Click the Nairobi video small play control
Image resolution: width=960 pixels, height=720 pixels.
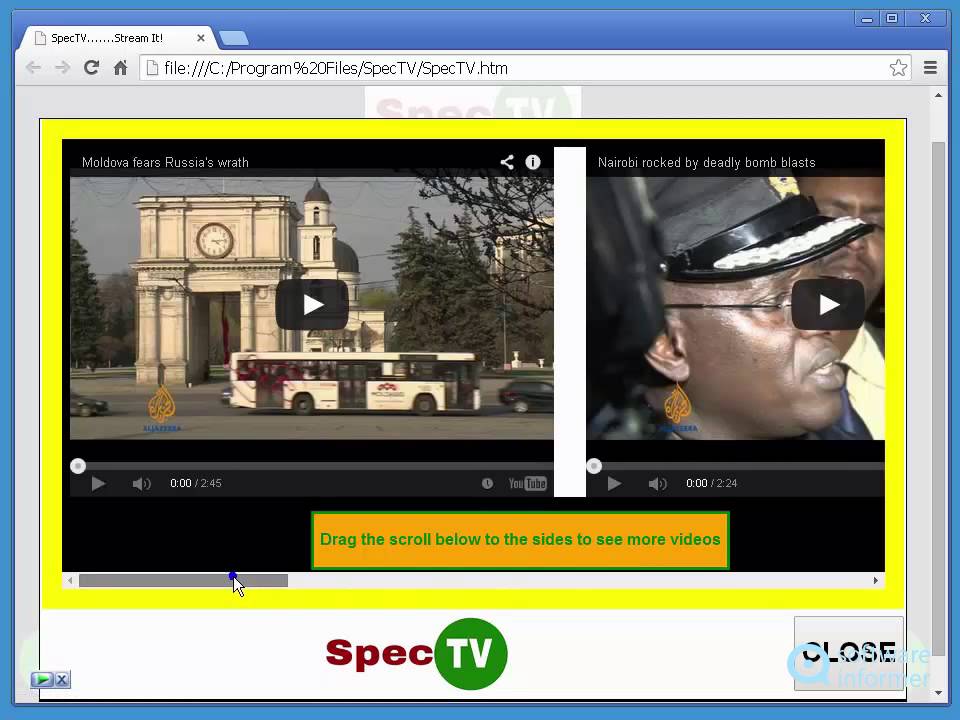tap(614, 484)
